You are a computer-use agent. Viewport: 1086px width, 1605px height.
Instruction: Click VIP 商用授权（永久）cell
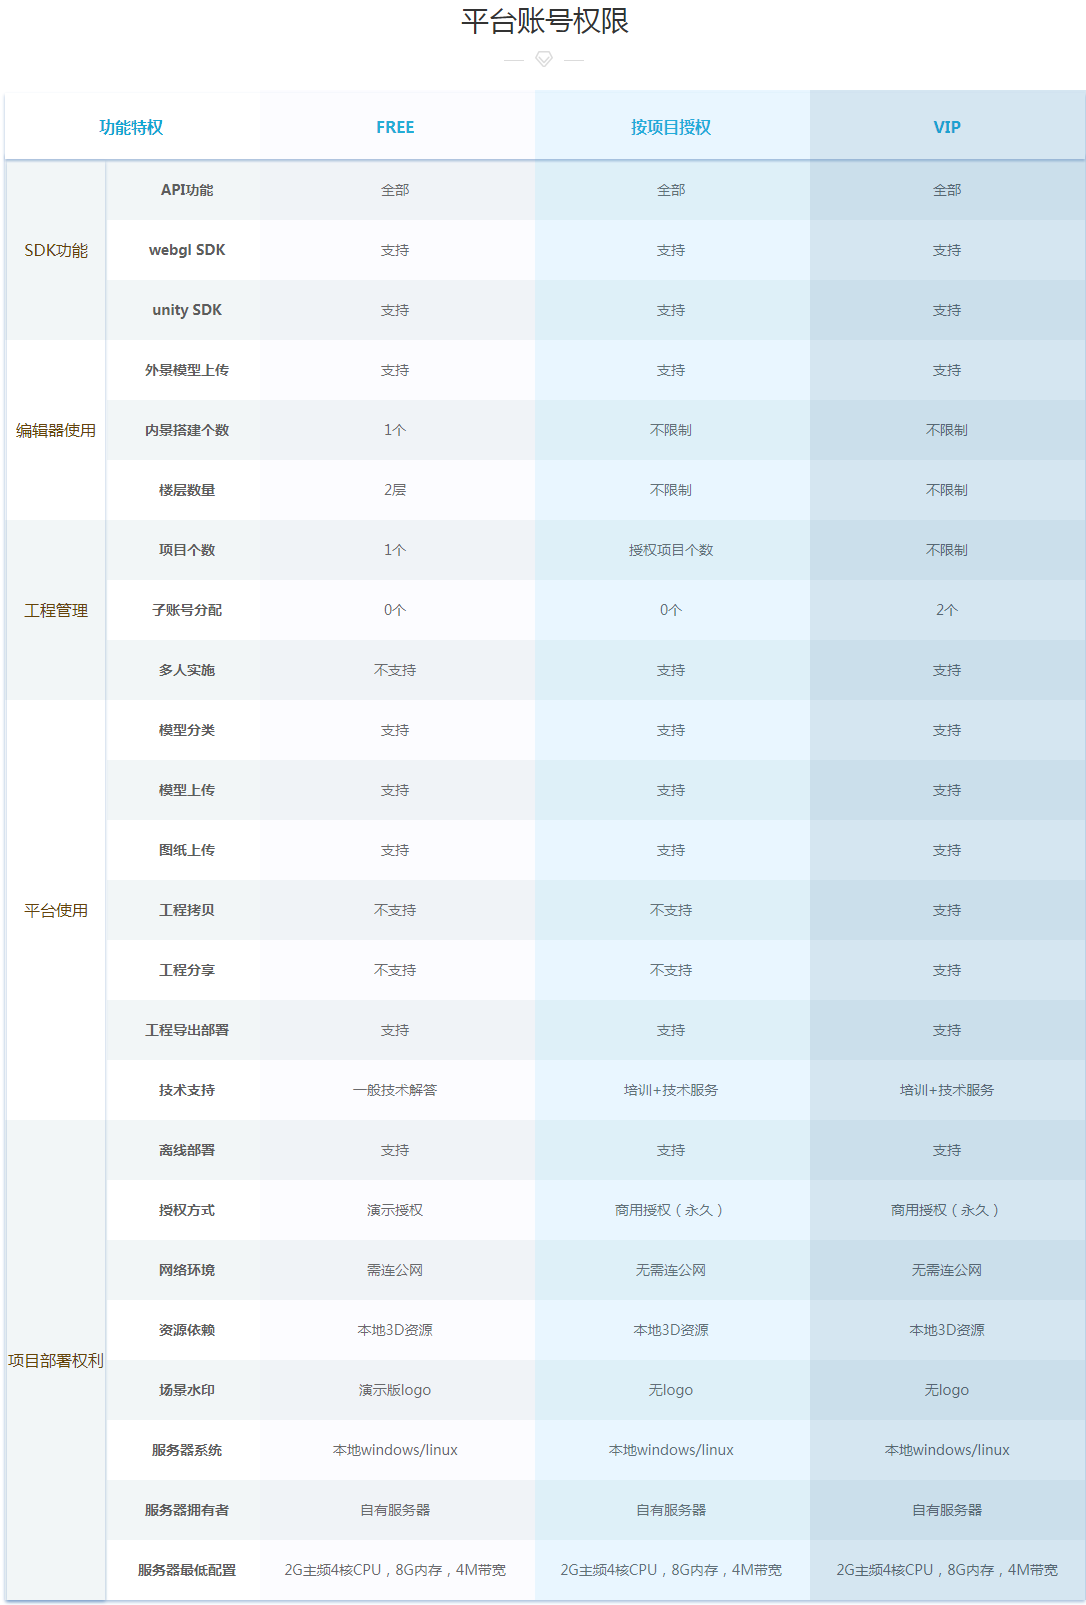point(947,1210)
